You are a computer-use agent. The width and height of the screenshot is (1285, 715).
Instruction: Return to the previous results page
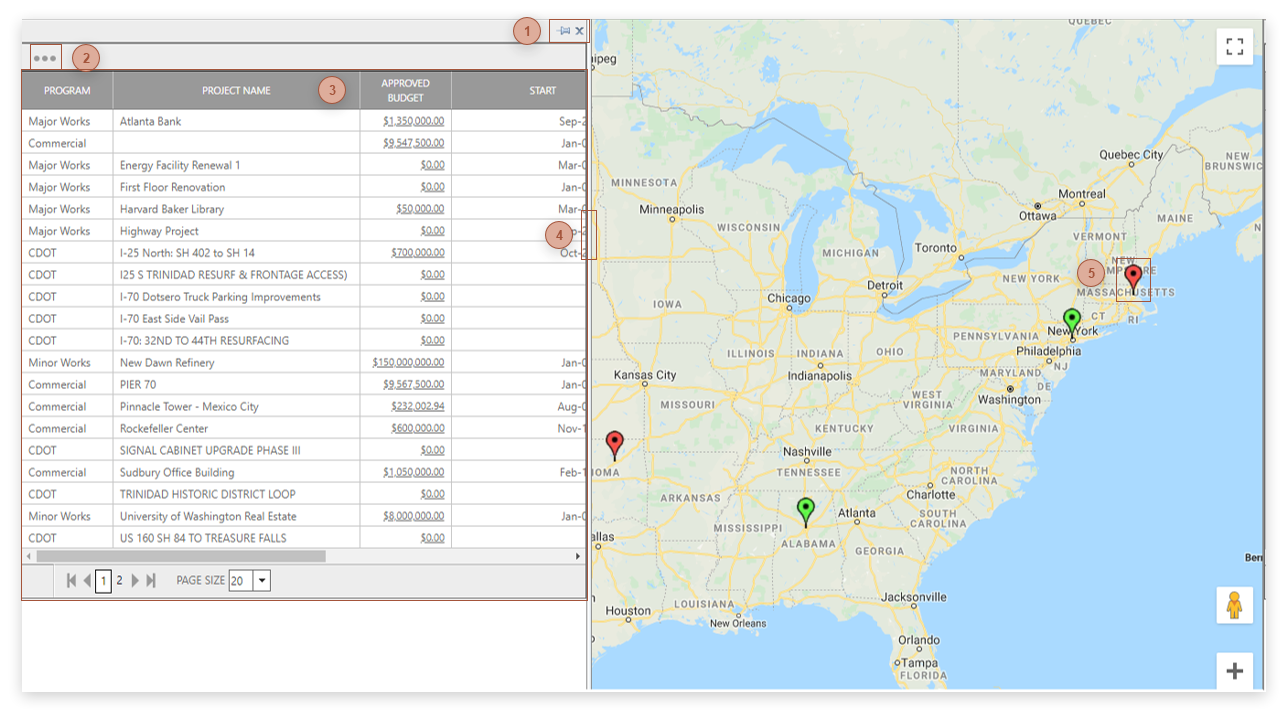coord(85,580)
